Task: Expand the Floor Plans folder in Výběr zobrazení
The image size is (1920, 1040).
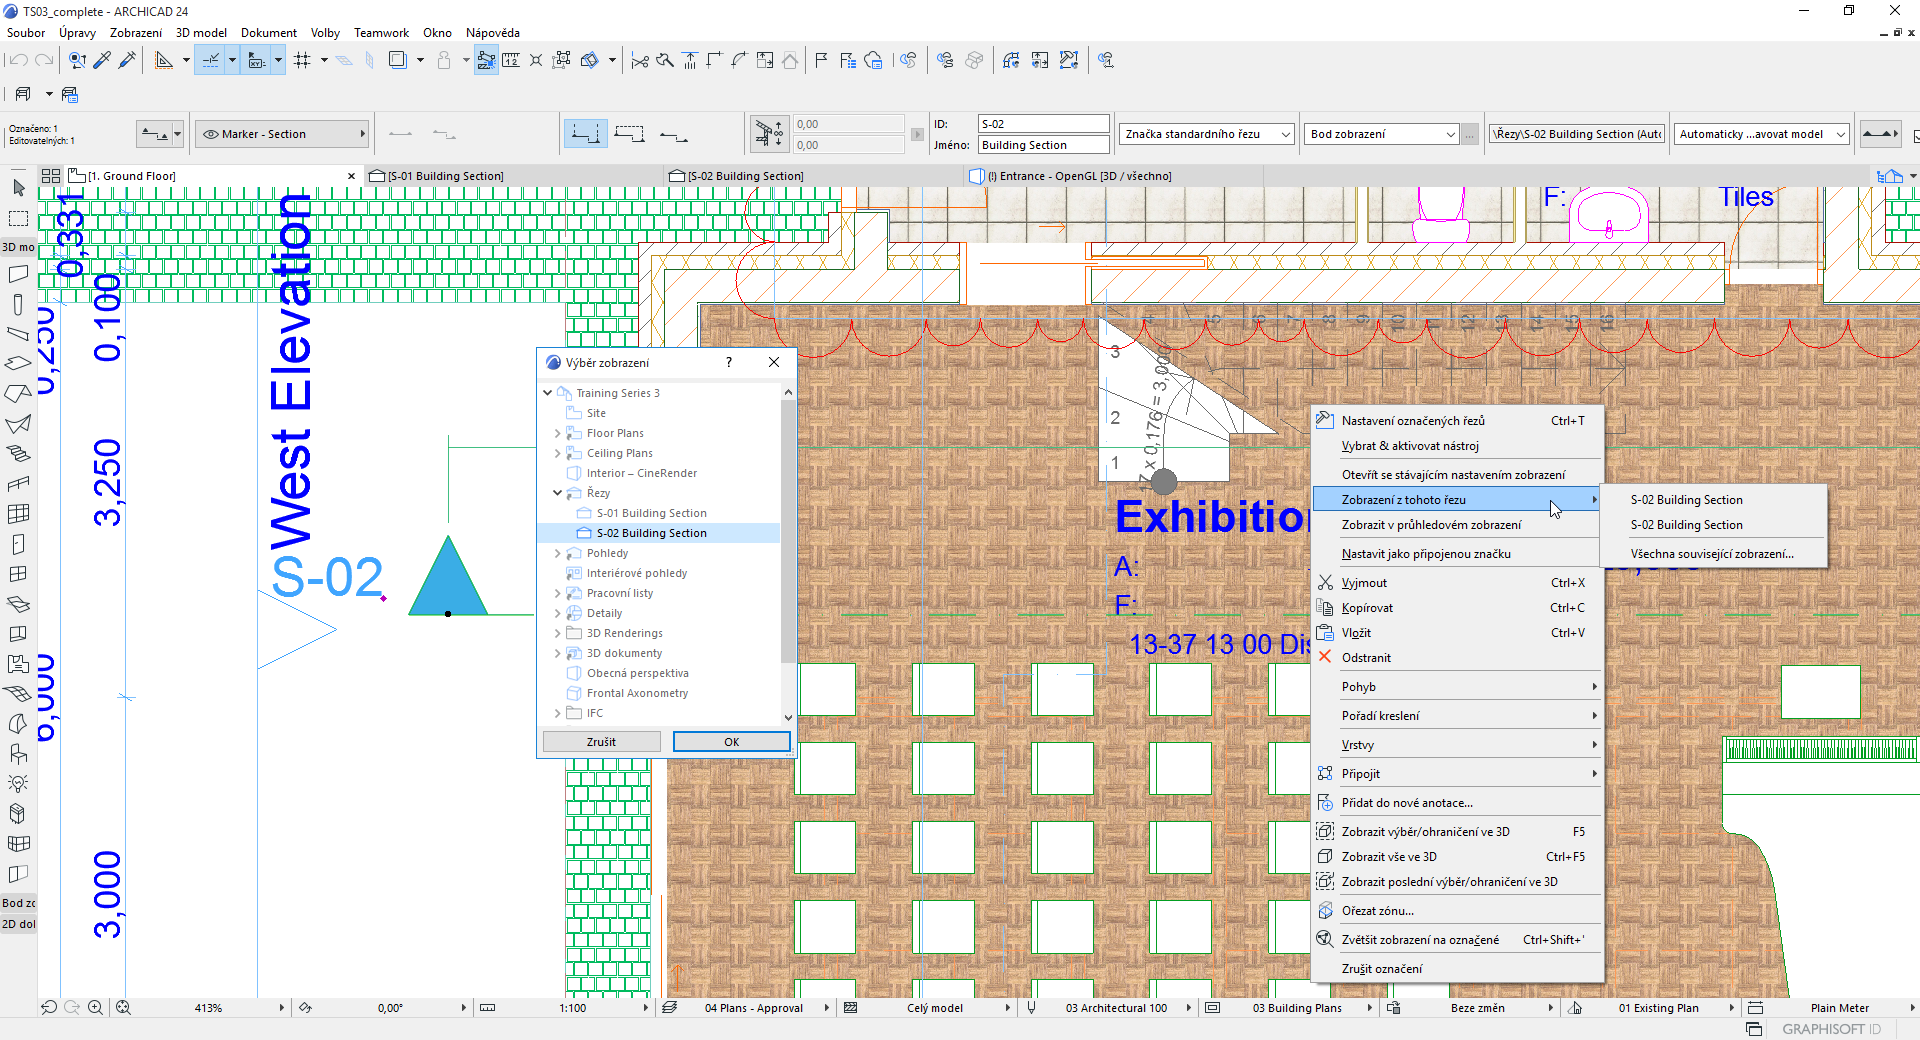Action: pyautogui.click(x=557, y=433)
